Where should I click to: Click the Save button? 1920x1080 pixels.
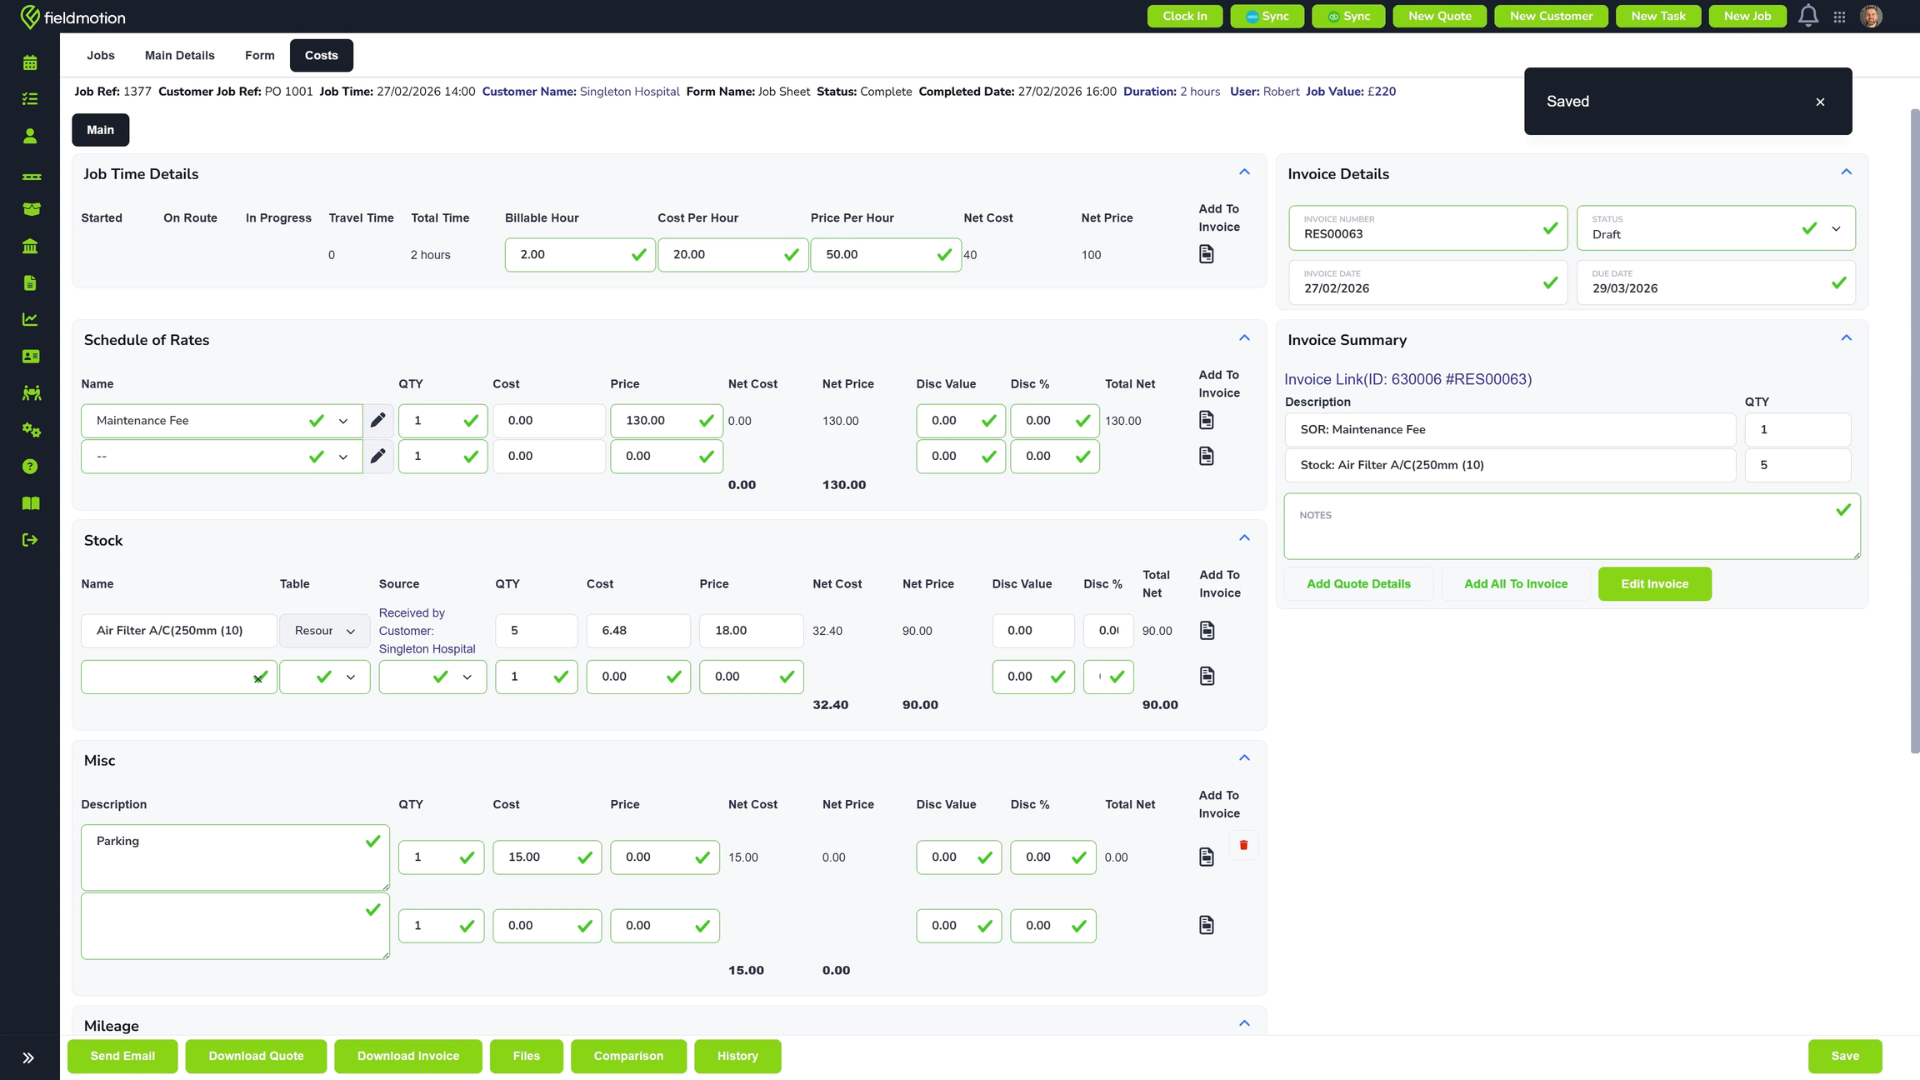click(1844, 1056)
